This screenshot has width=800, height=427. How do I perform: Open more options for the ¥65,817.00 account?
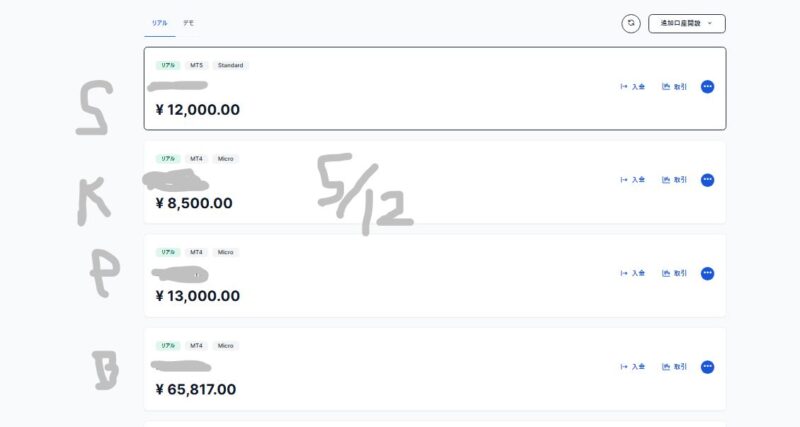707,367
